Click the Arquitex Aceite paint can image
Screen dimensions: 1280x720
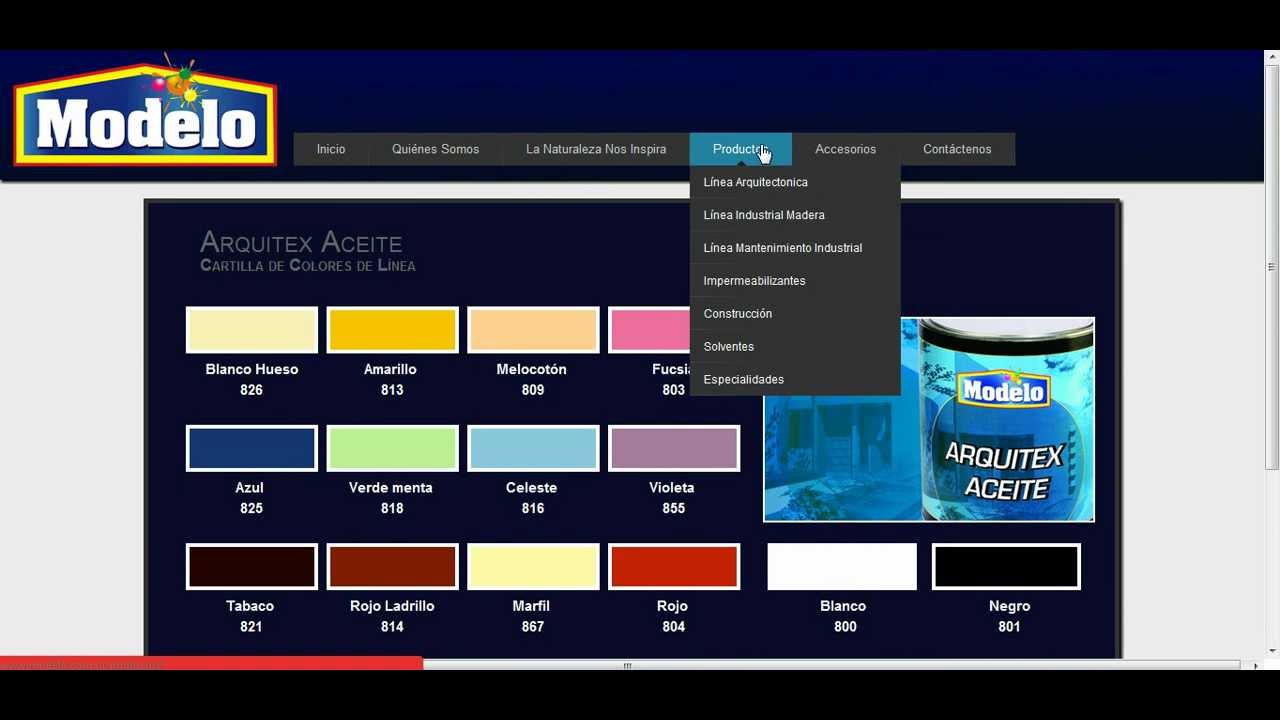point(929,420)
